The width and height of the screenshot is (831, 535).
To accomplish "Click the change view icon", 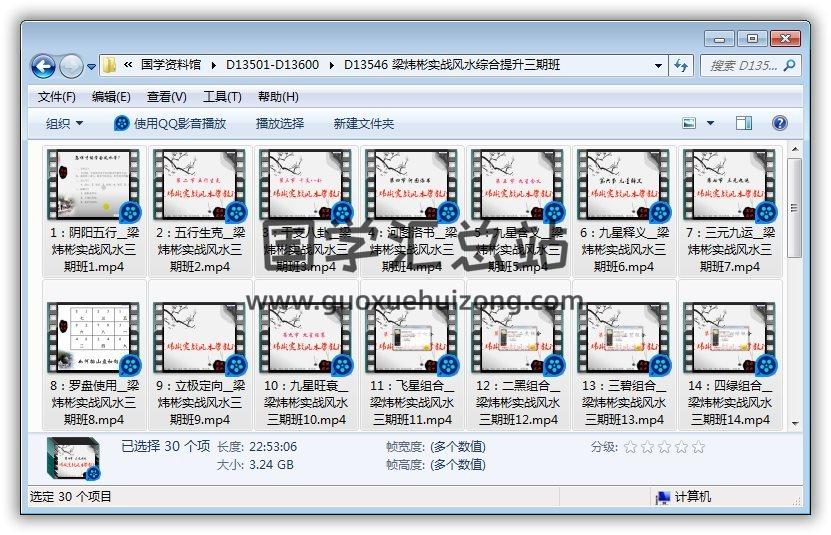I will pyautogui.click(x=690, y=123).
